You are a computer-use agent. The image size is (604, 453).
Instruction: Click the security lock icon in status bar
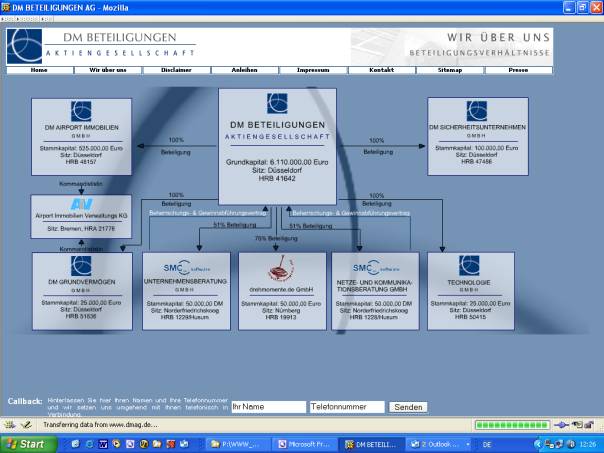589,425
